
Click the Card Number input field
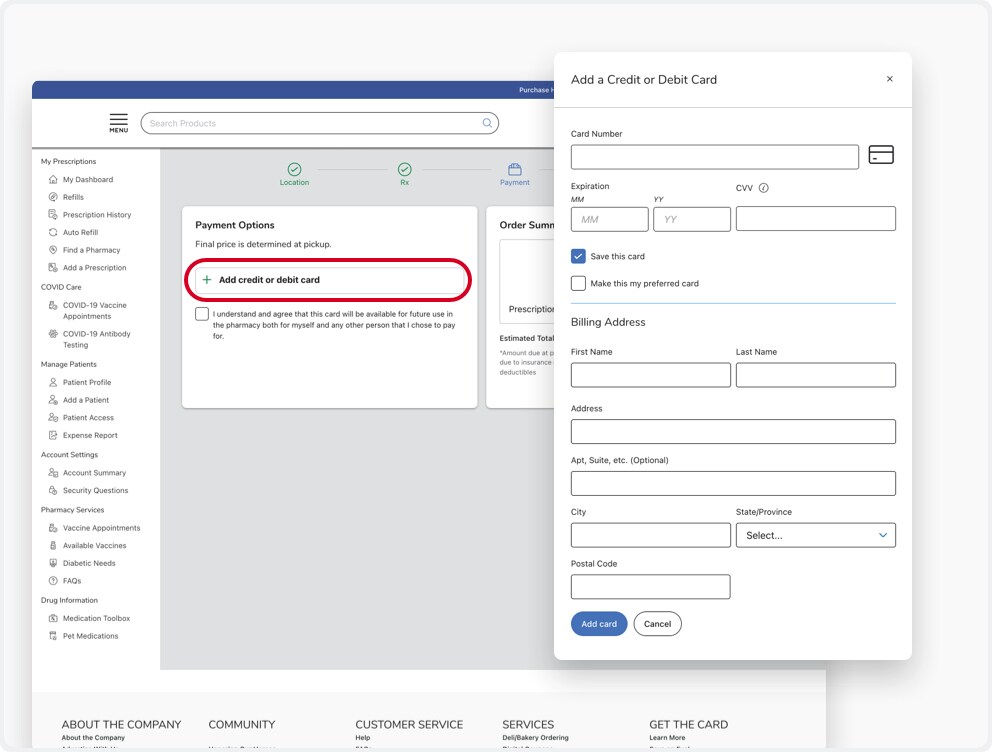pyautogui.click(x=714, y=157)
